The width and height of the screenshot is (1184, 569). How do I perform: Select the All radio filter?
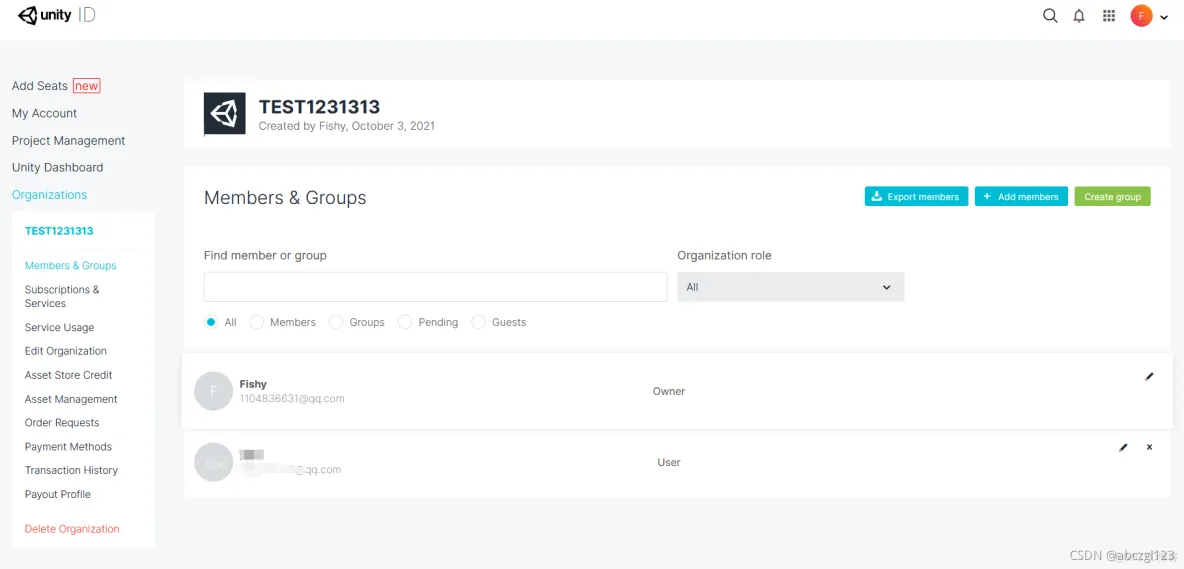coord(211,322)
